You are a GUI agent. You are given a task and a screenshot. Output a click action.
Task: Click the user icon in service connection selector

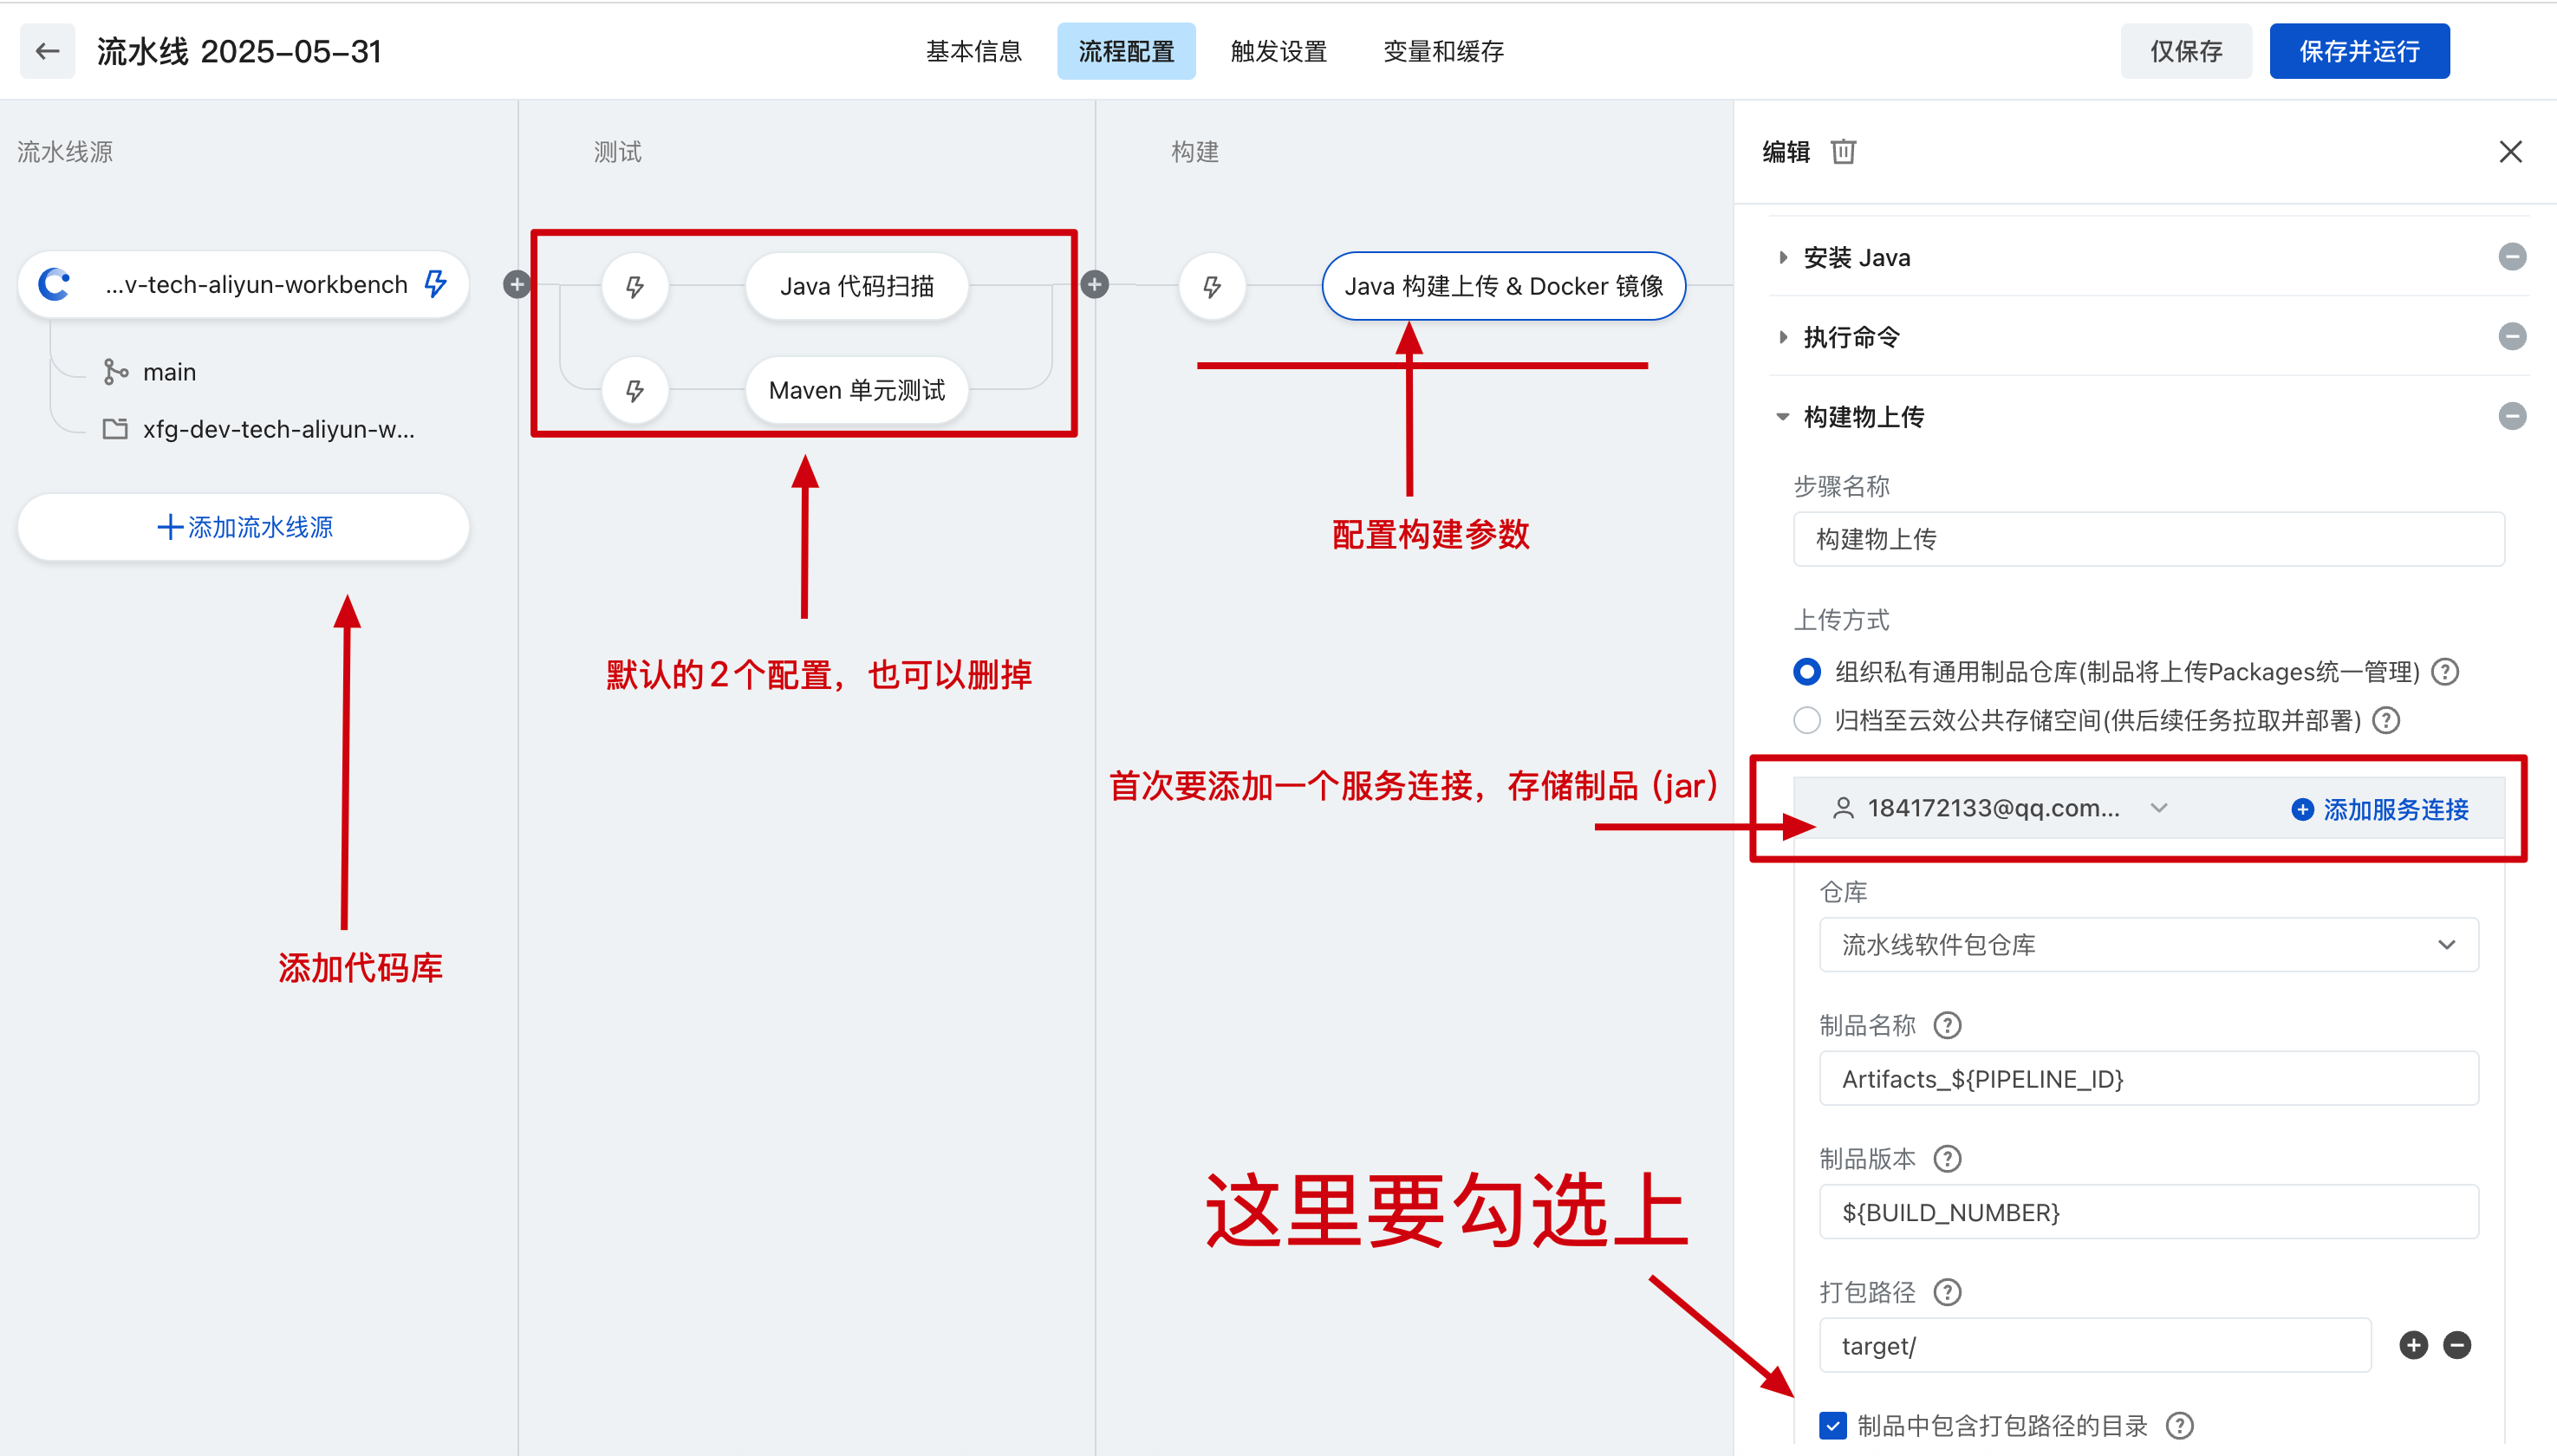[1843, 808]
